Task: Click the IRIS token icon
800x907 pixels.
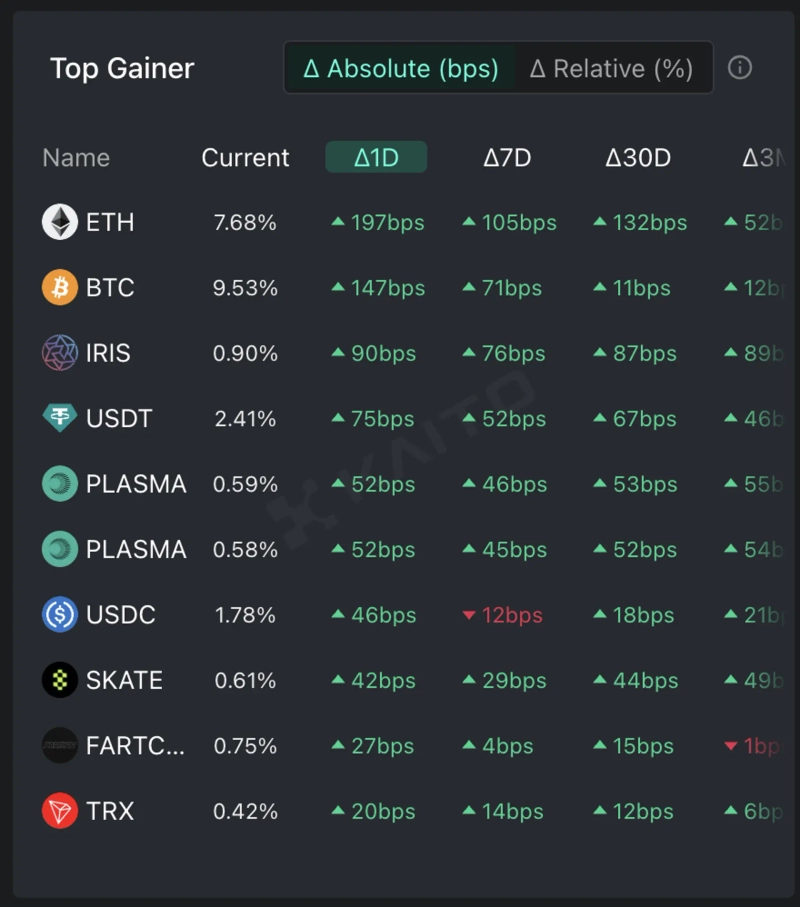Action: [60, 353]
